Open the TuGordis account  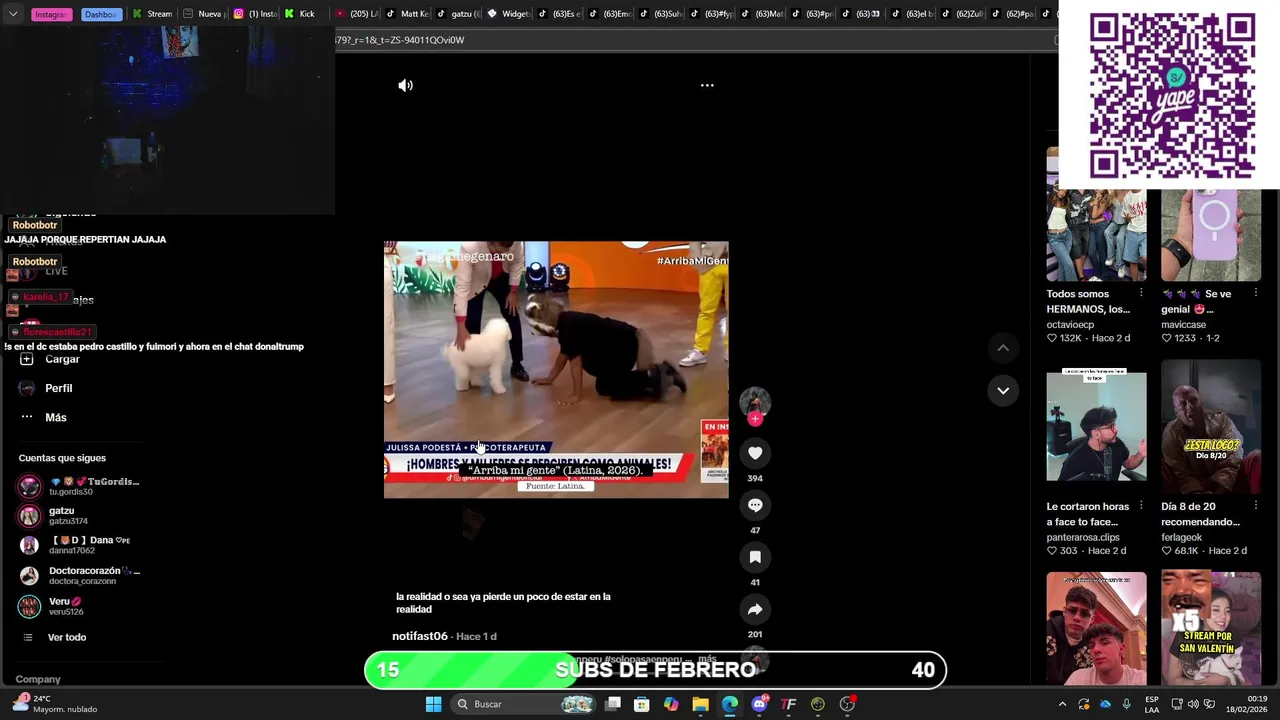(80, 486)
